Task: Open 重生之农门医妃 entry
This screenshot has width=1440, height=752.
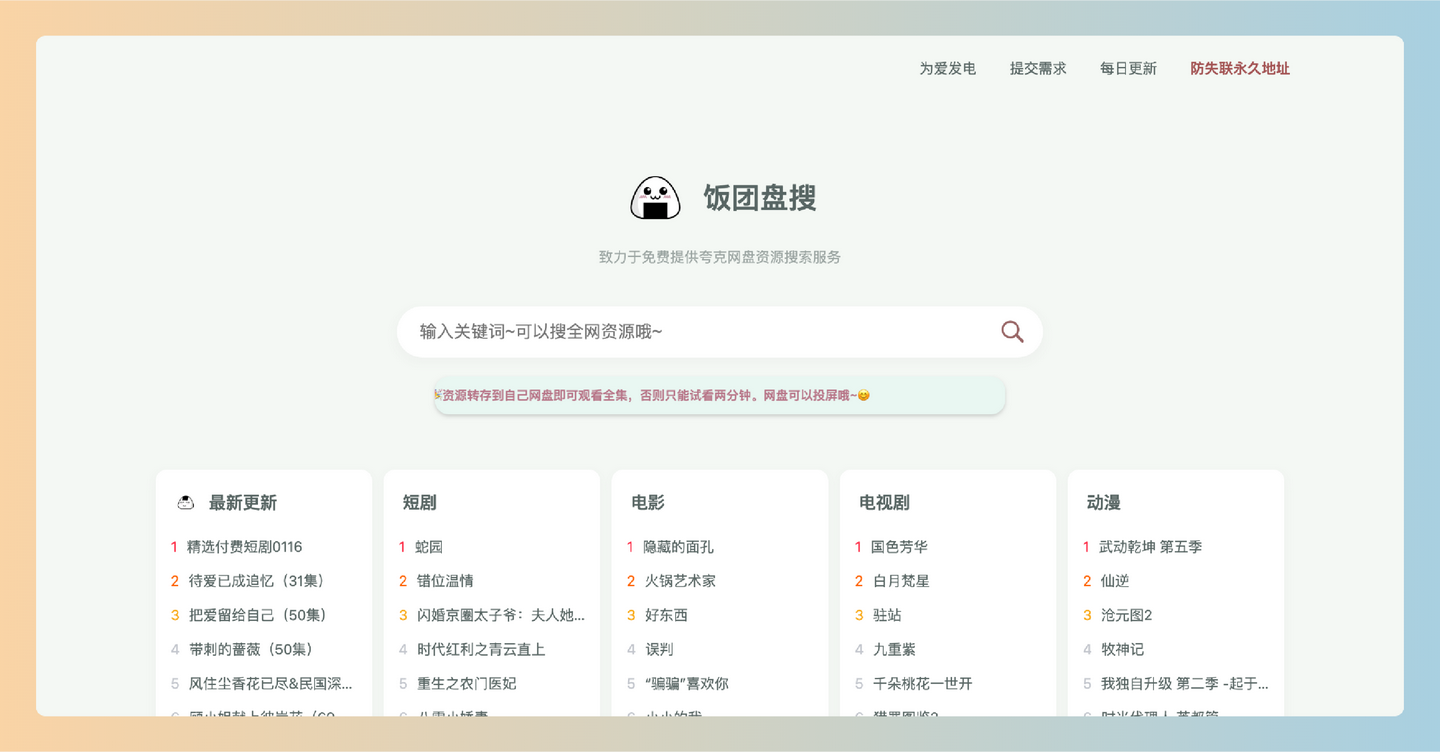Action: point(466,683)
